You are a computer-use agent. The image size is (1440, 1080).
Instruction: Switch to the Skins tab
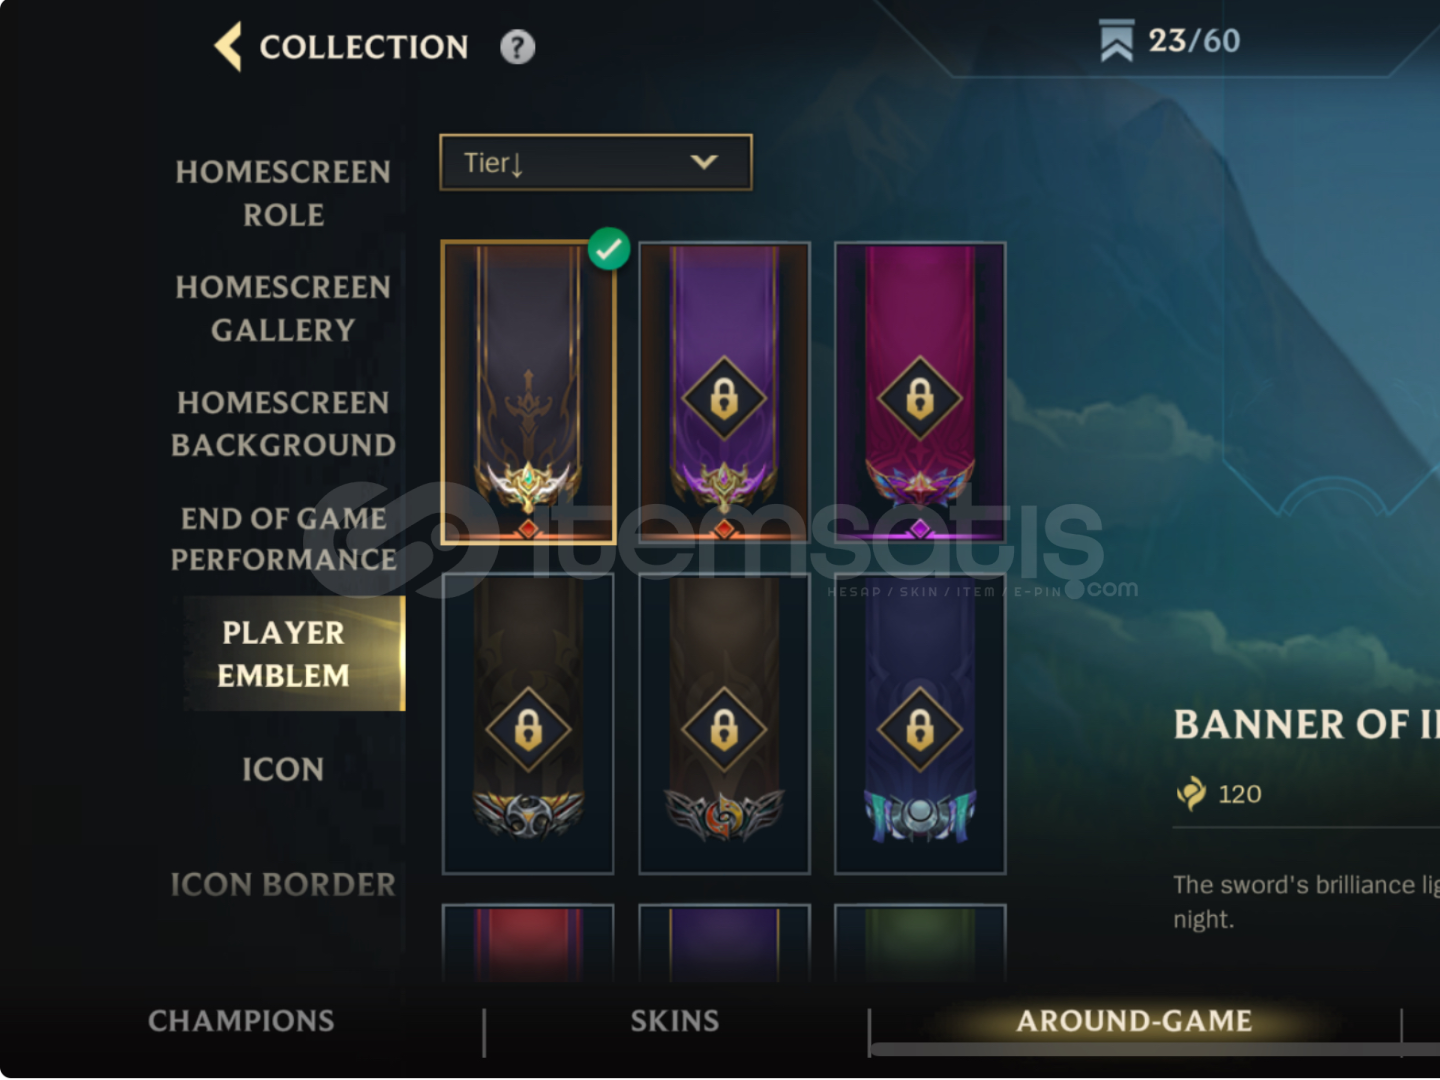[x=675, y=1021]
